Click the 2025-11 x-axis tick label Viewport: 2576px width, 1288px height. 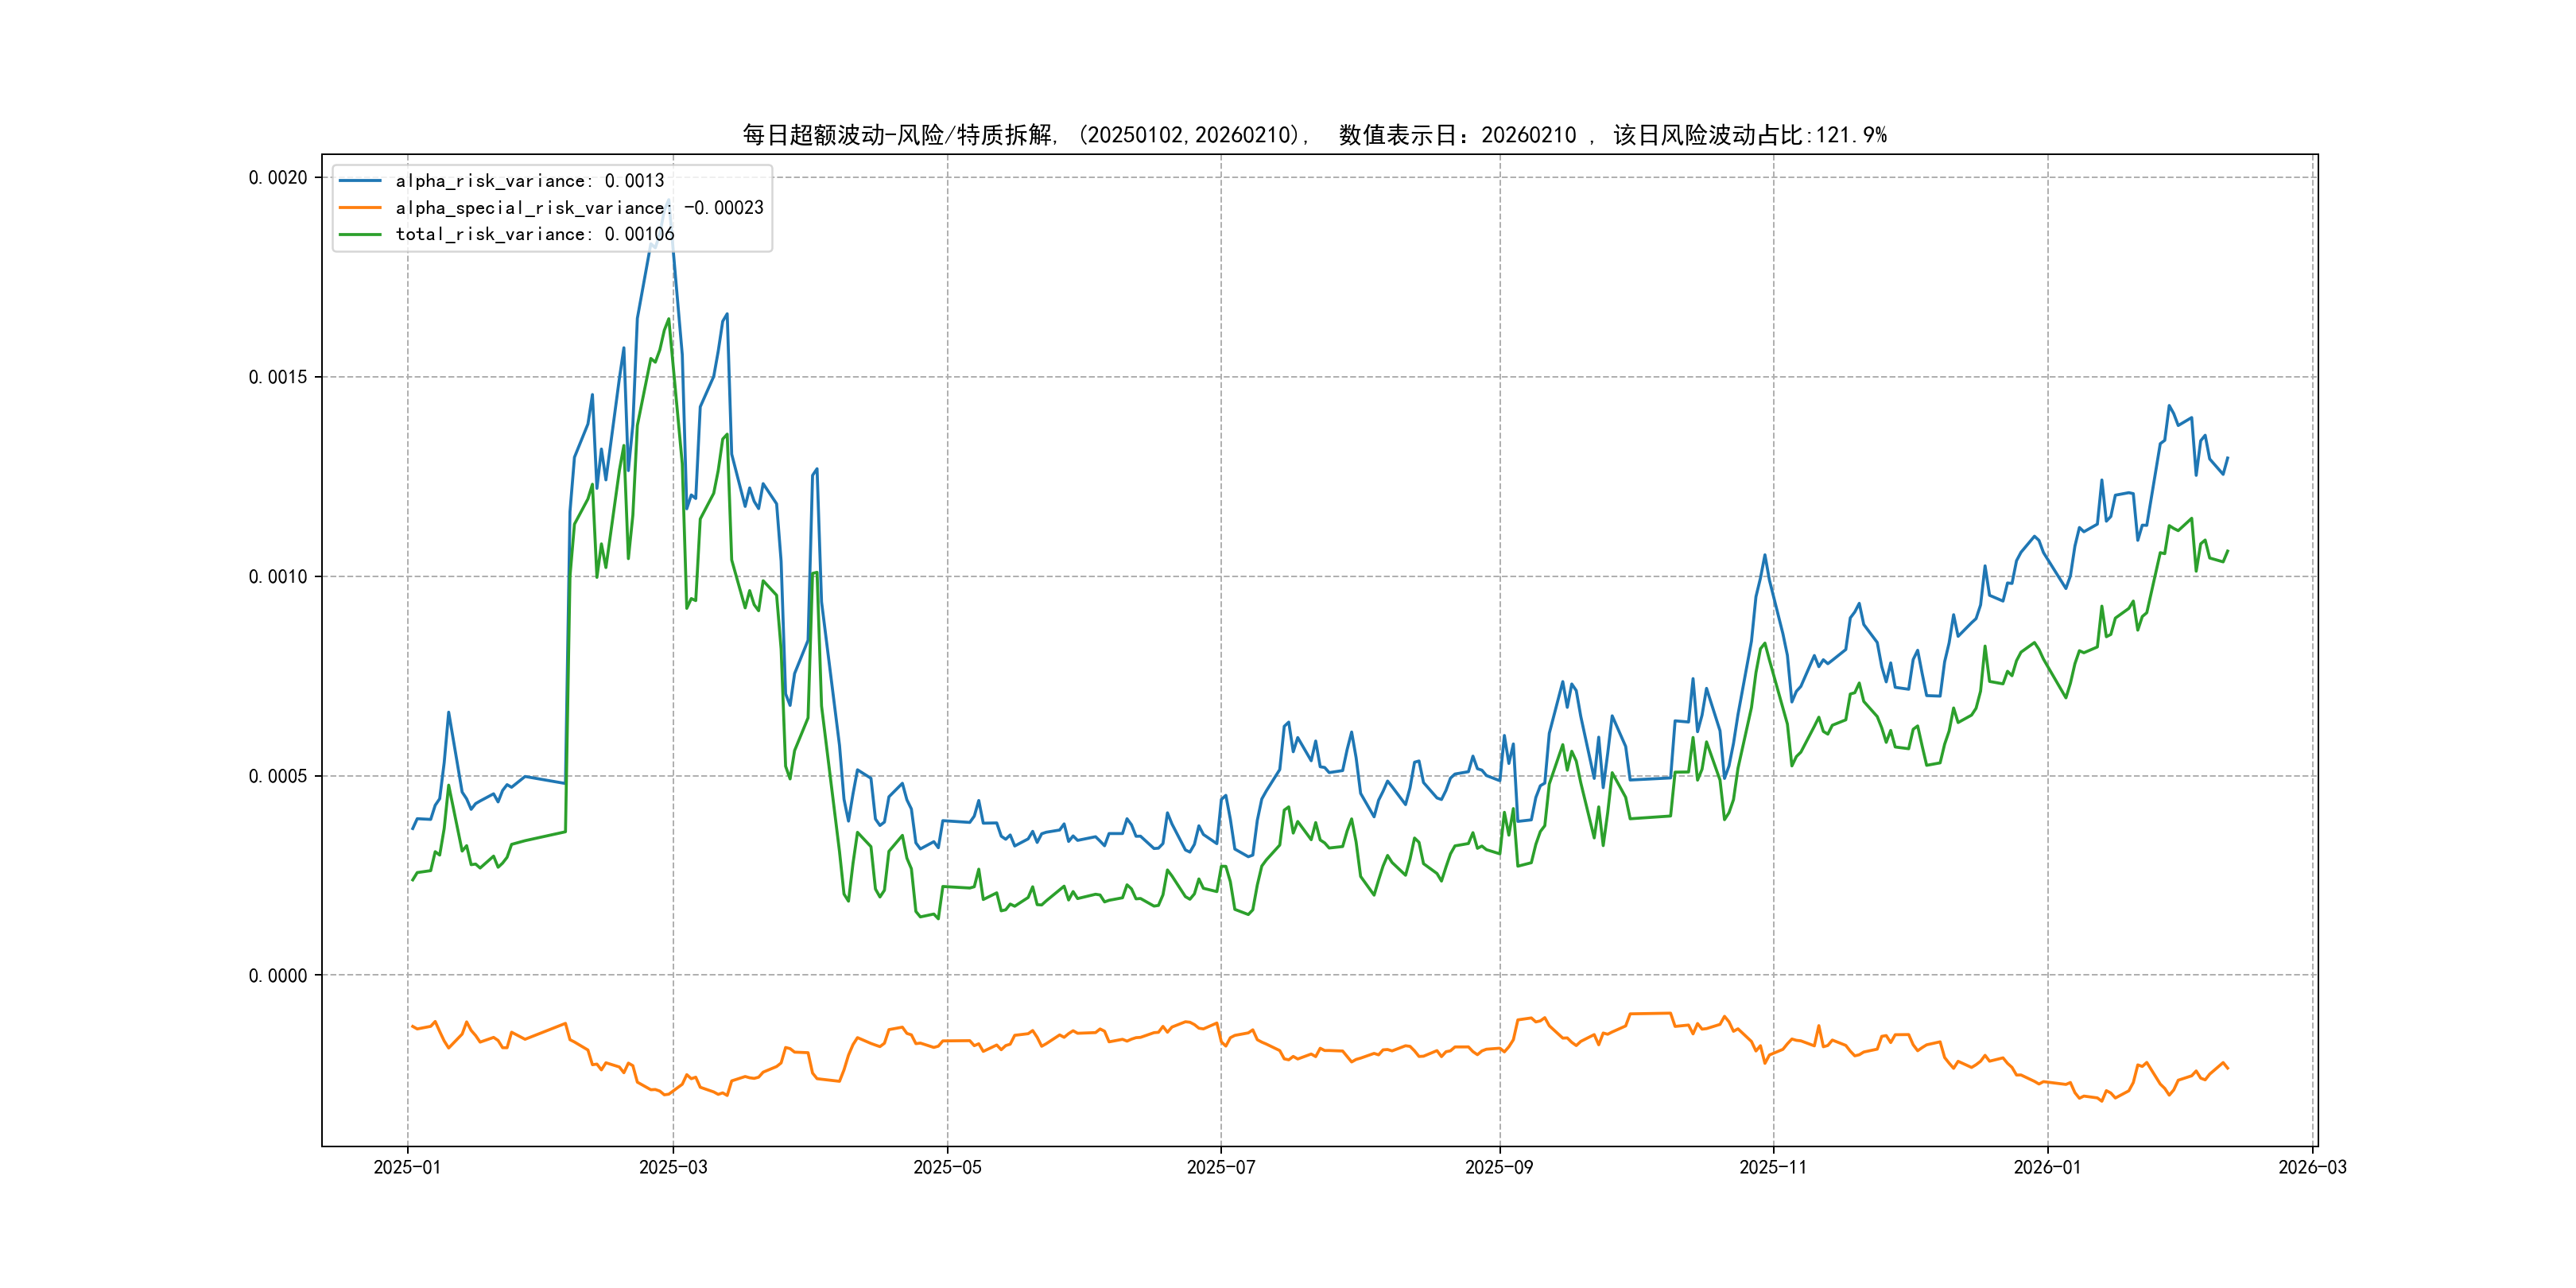pos(1773,1167)
